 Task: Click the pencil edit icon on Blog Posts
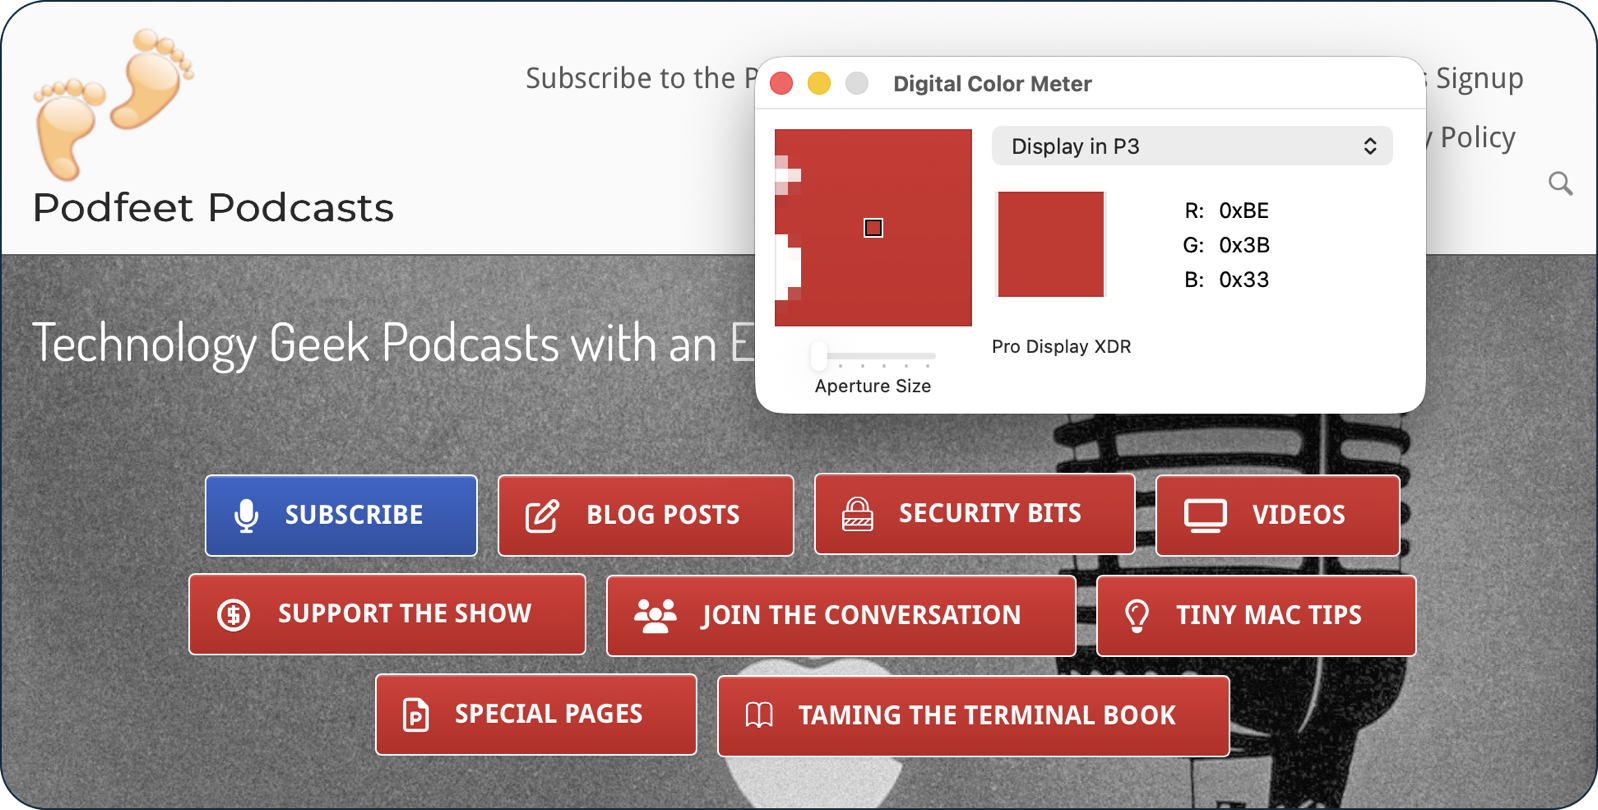tap(542, 515)
